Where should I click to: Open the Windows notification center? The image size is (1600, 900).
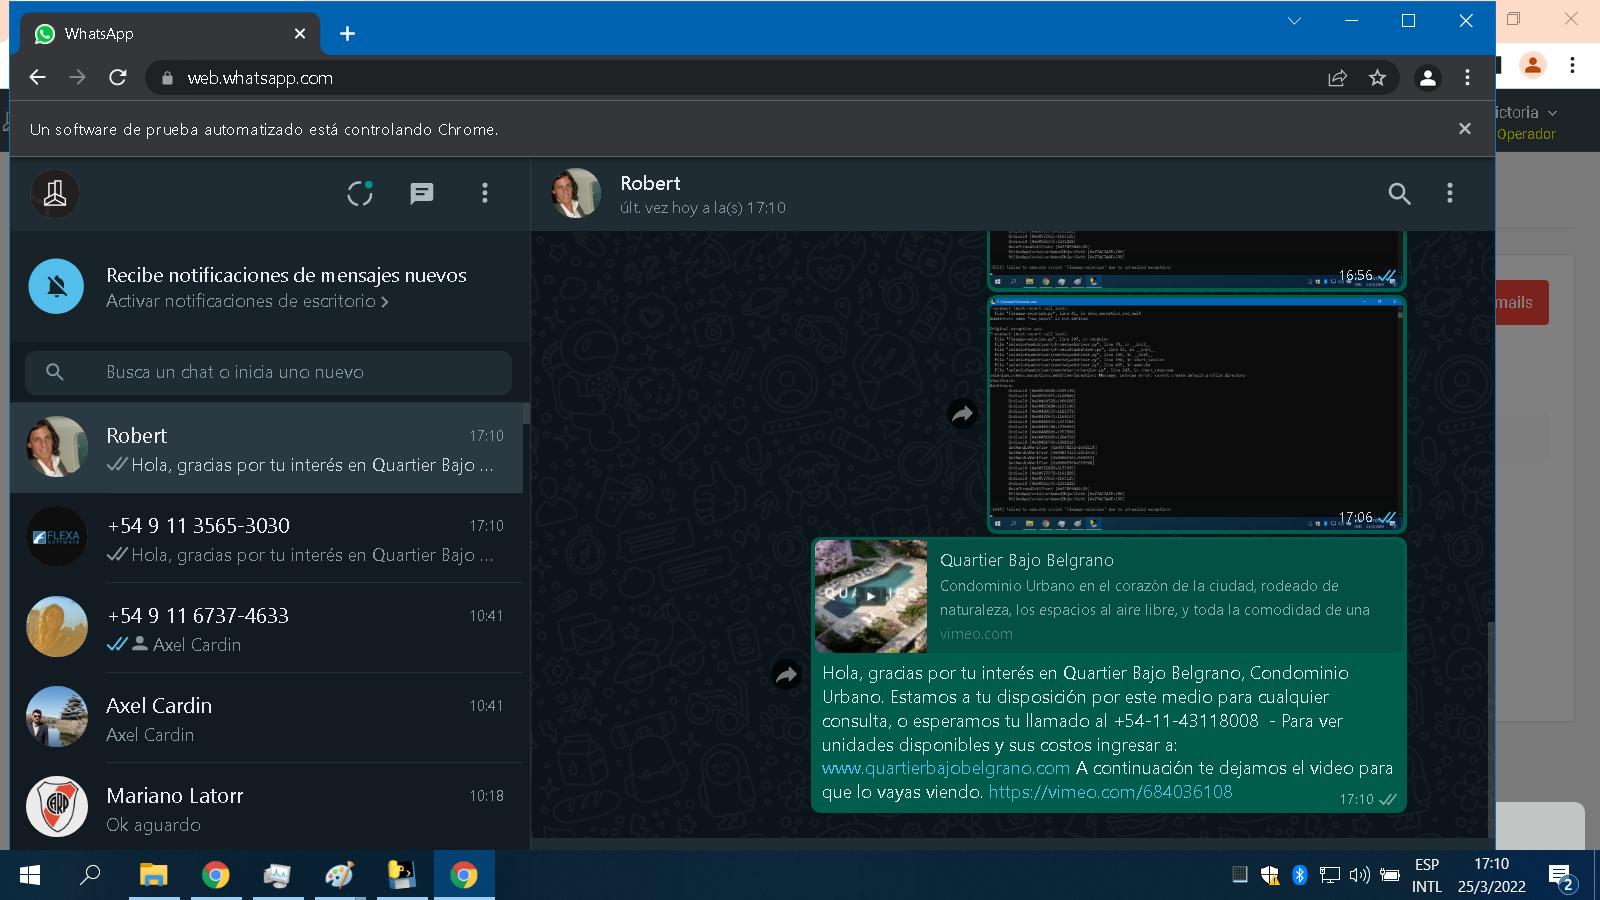(x=1561, y=877)
